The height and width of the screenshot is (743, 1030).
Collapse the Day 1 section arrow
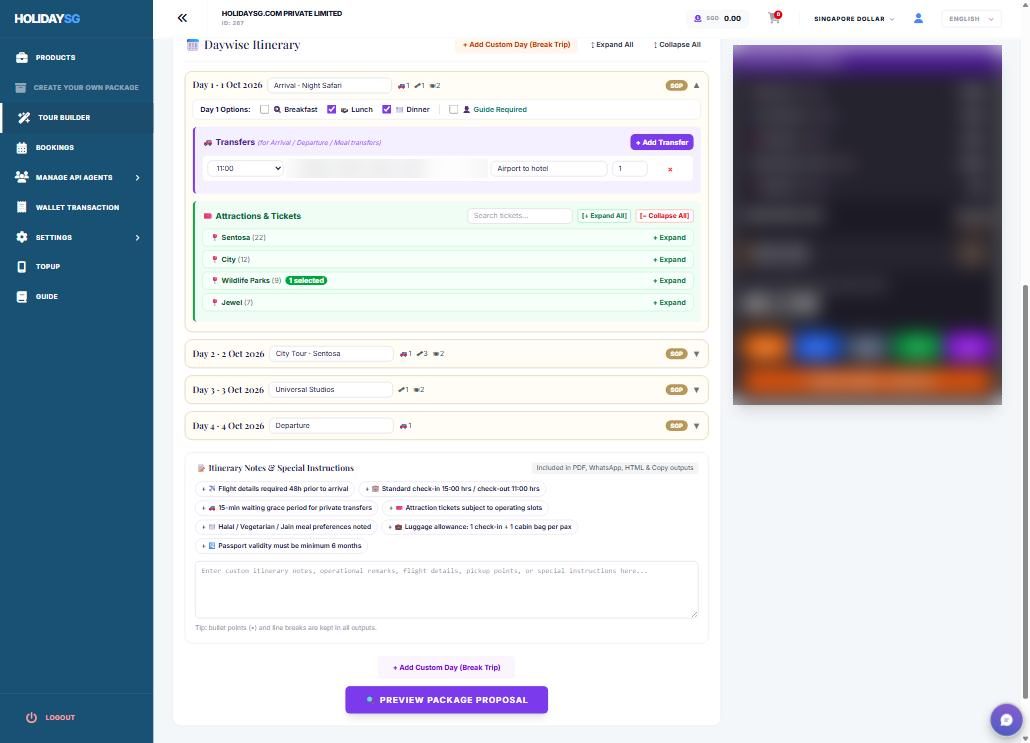696,85
